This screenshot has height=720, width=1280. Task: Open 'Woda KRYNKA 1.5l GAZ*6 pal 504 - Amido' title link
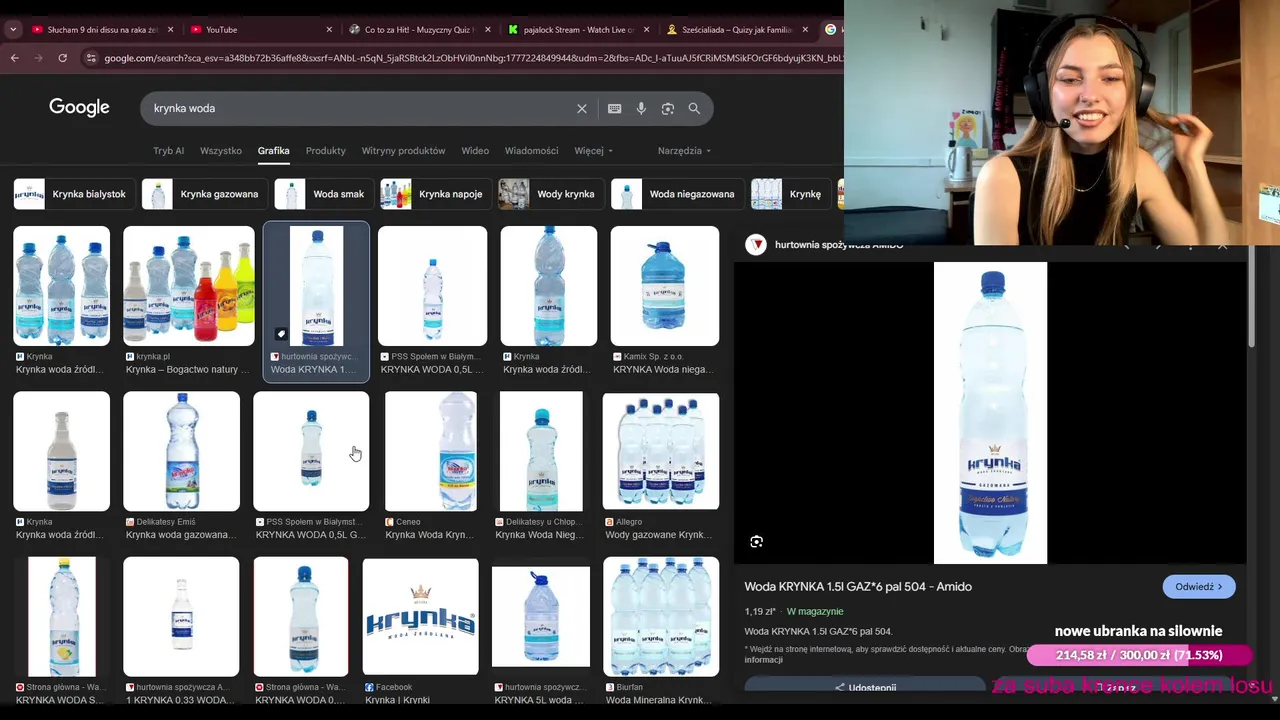858,587
